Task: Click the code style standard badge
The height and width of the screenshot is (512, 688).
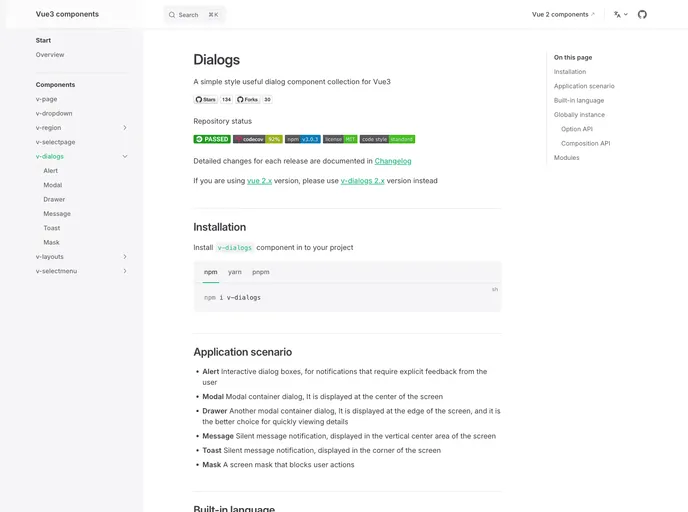Action: coord(387,139)
